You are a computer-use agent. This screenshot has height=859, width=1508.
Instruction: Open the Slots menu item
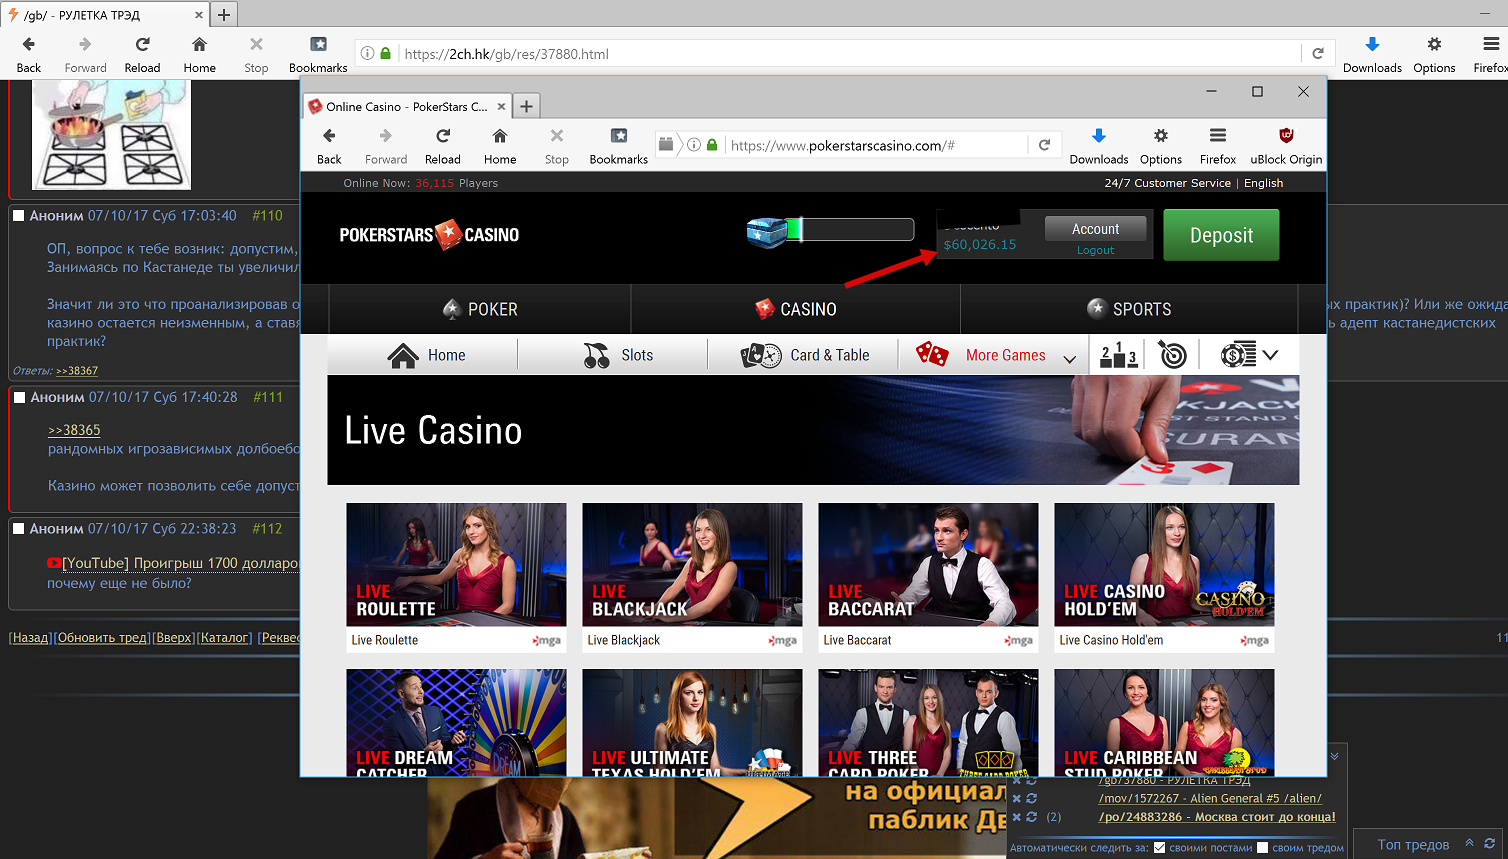pos(617,355)
